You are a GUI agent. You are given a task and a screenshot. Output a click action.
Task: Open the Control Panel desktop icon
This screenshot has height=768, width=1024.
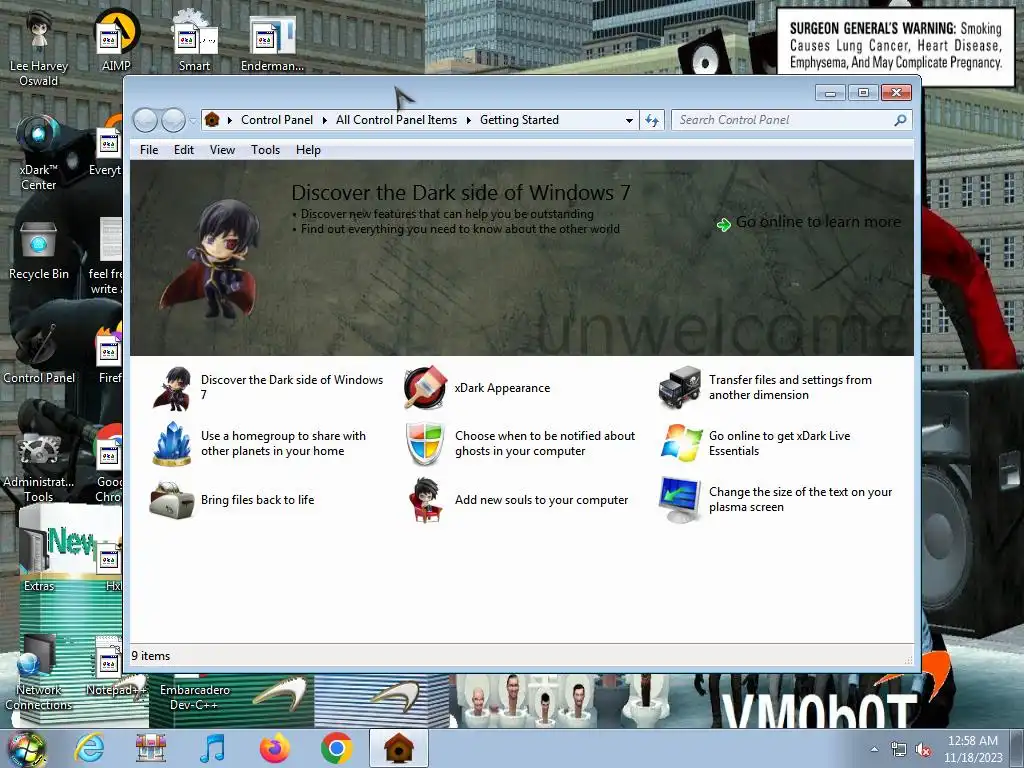[x=39, y=355]
